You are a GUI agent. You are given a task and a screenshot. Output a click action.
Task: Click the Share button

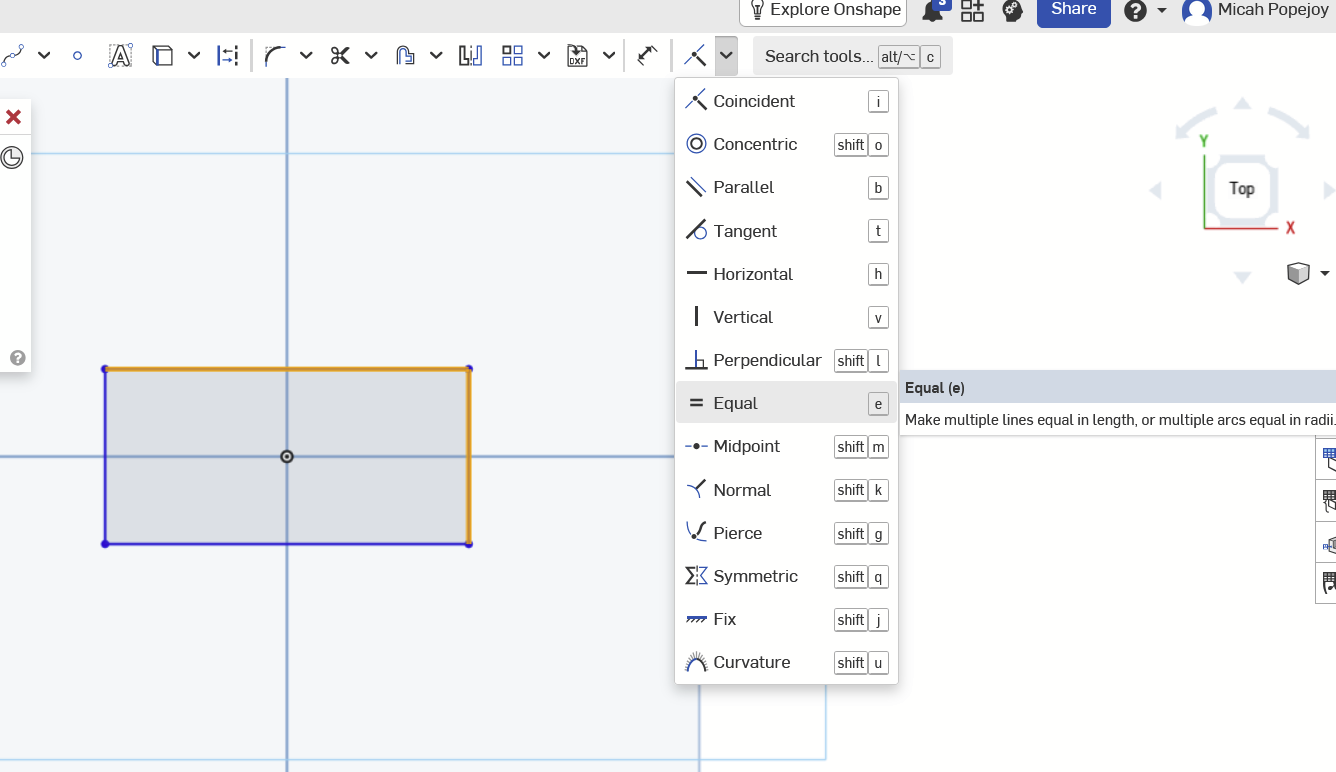(1073, 10)
